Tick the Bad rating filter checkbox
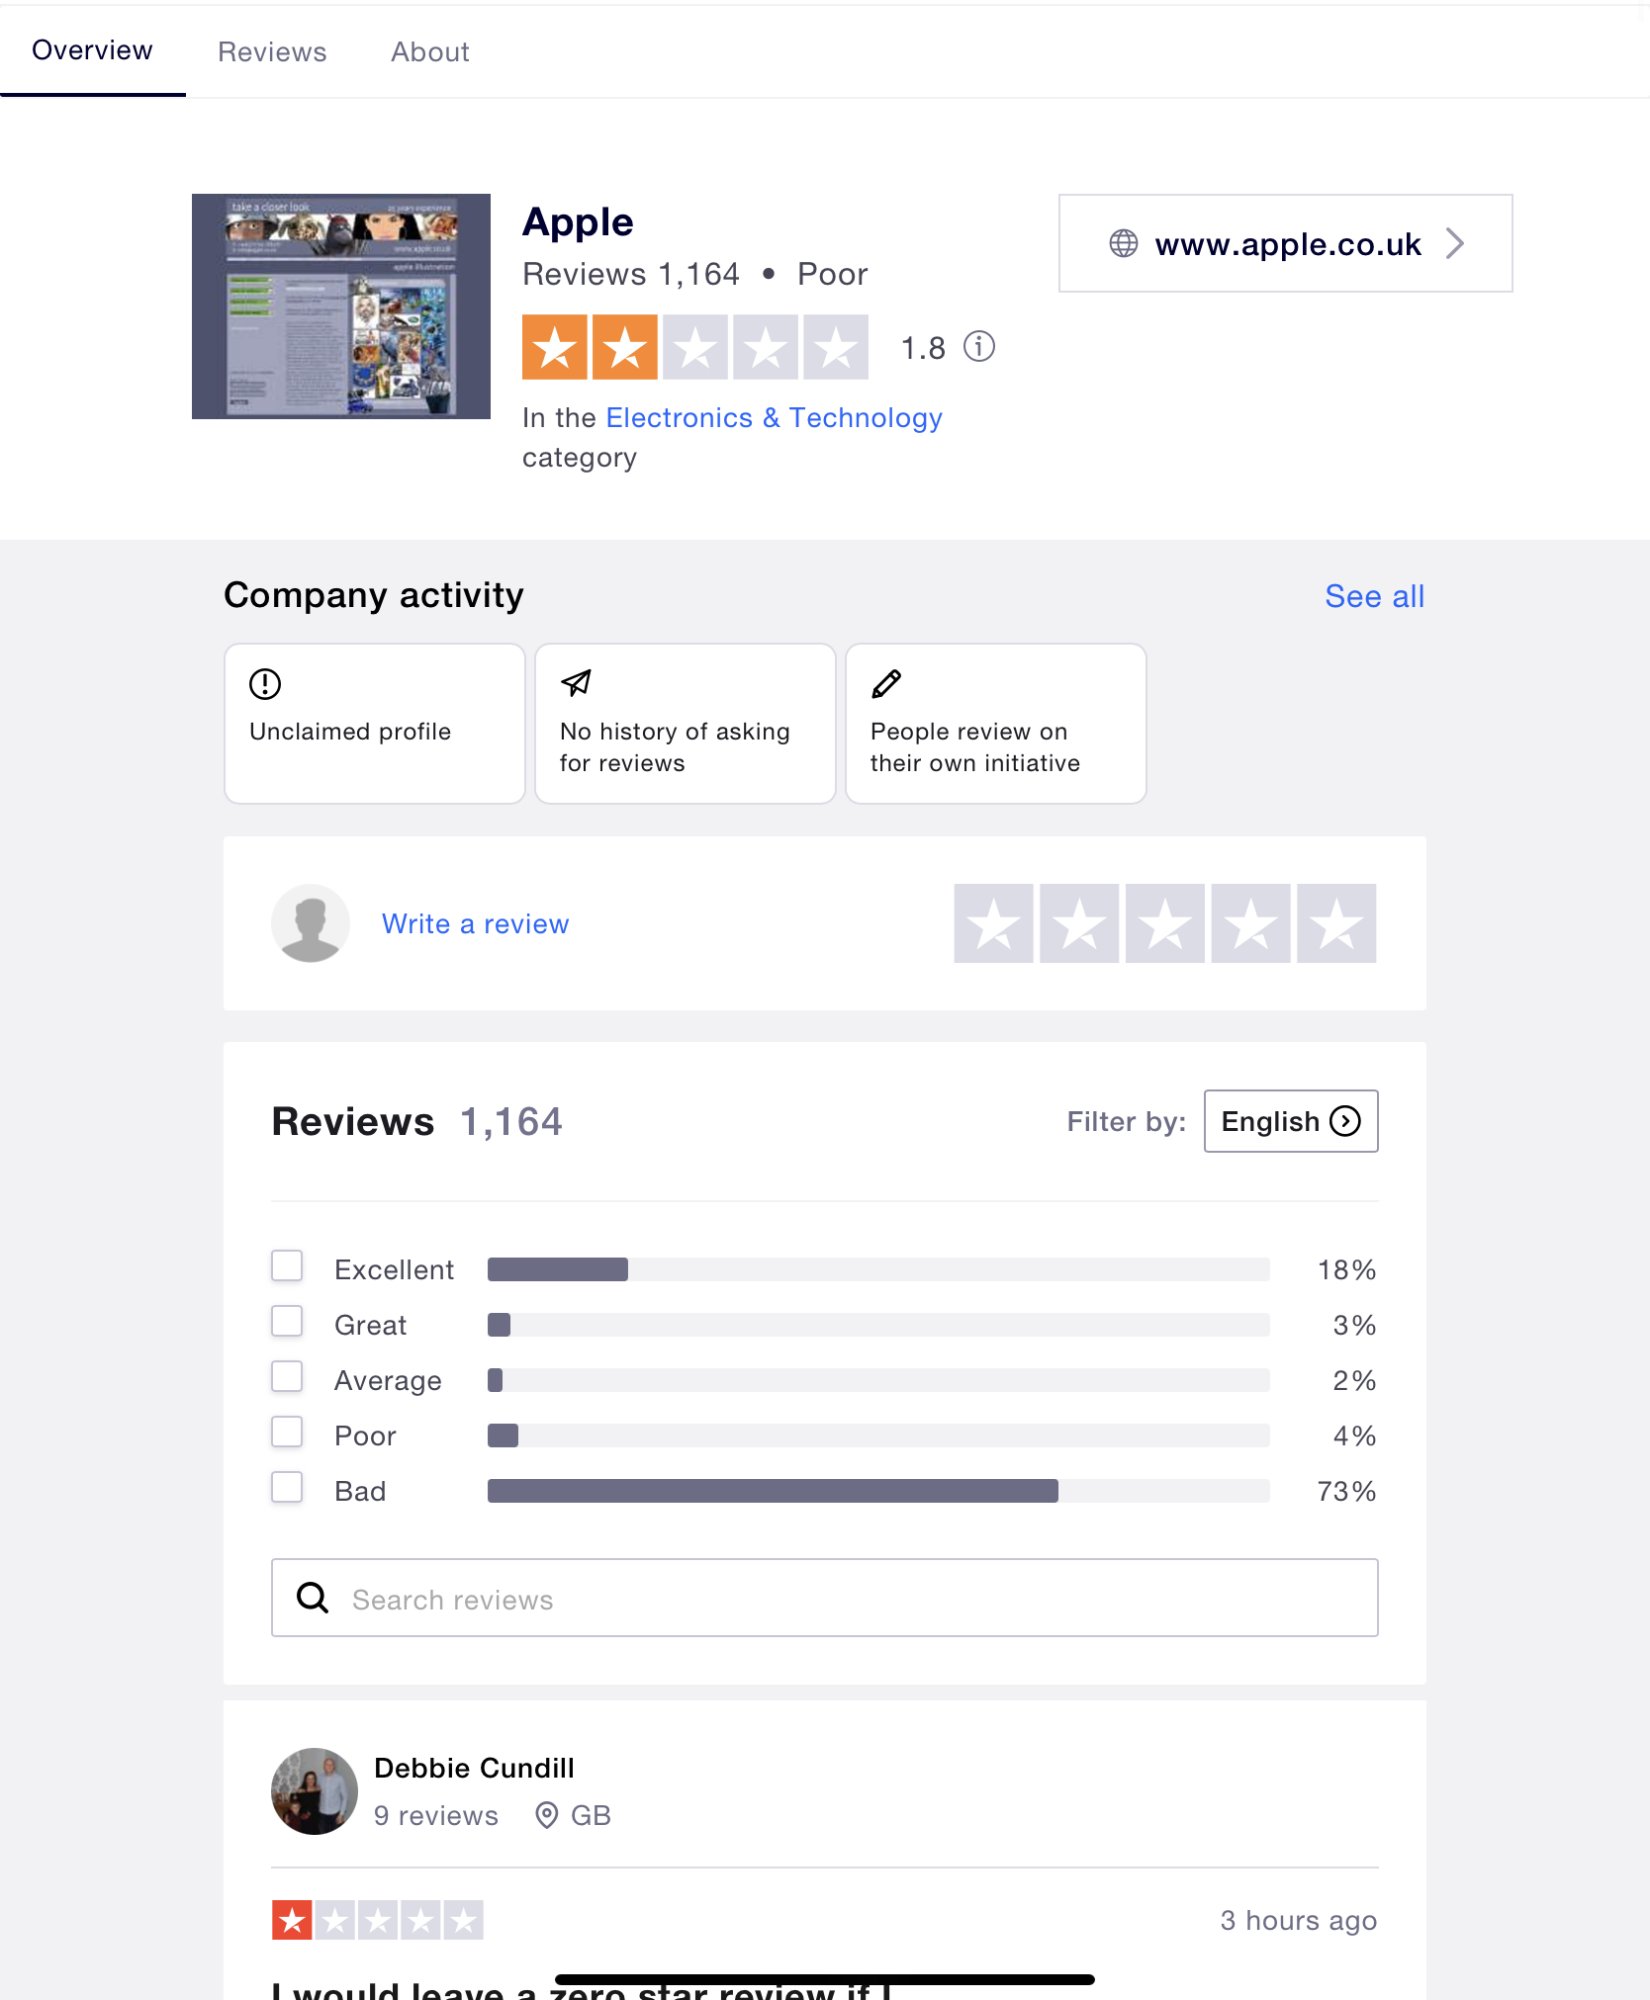The height and width of the screenshot is (2000, 1650). (287, 1488)
